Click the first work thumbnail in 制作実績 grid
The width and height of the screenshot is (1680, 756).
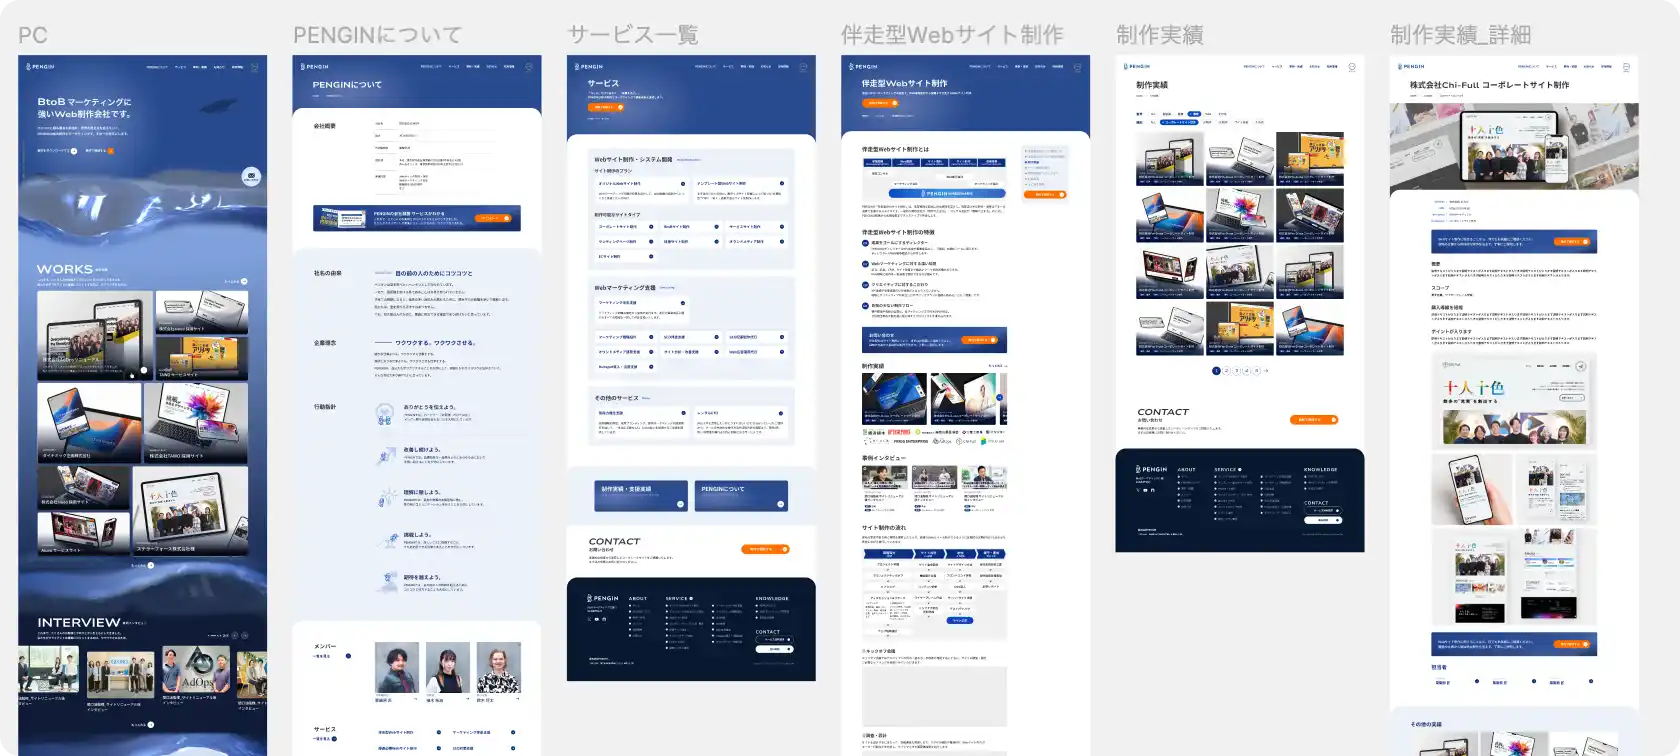(1169, 158)
